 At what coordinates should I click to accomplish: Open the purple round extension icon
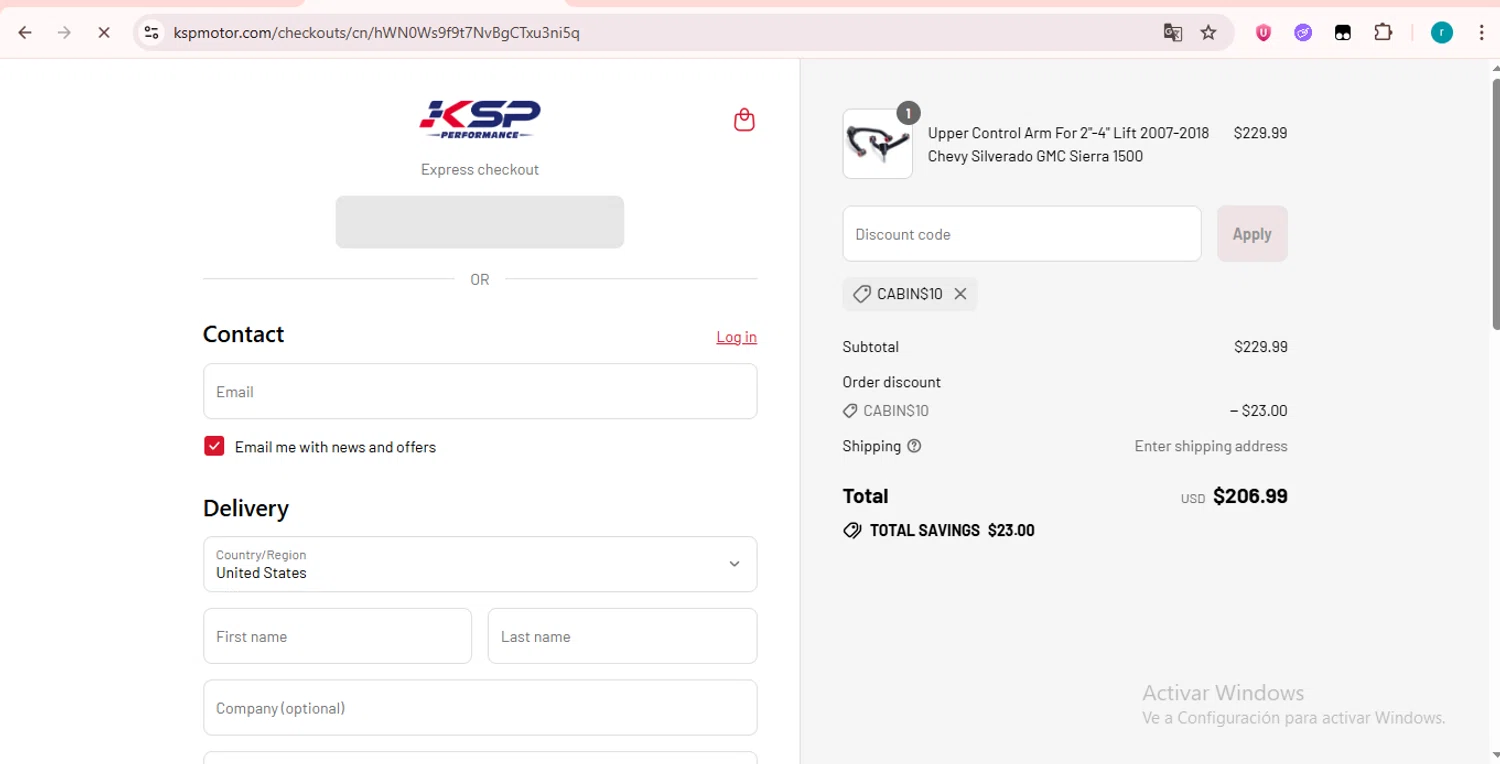pos(1303,33)
